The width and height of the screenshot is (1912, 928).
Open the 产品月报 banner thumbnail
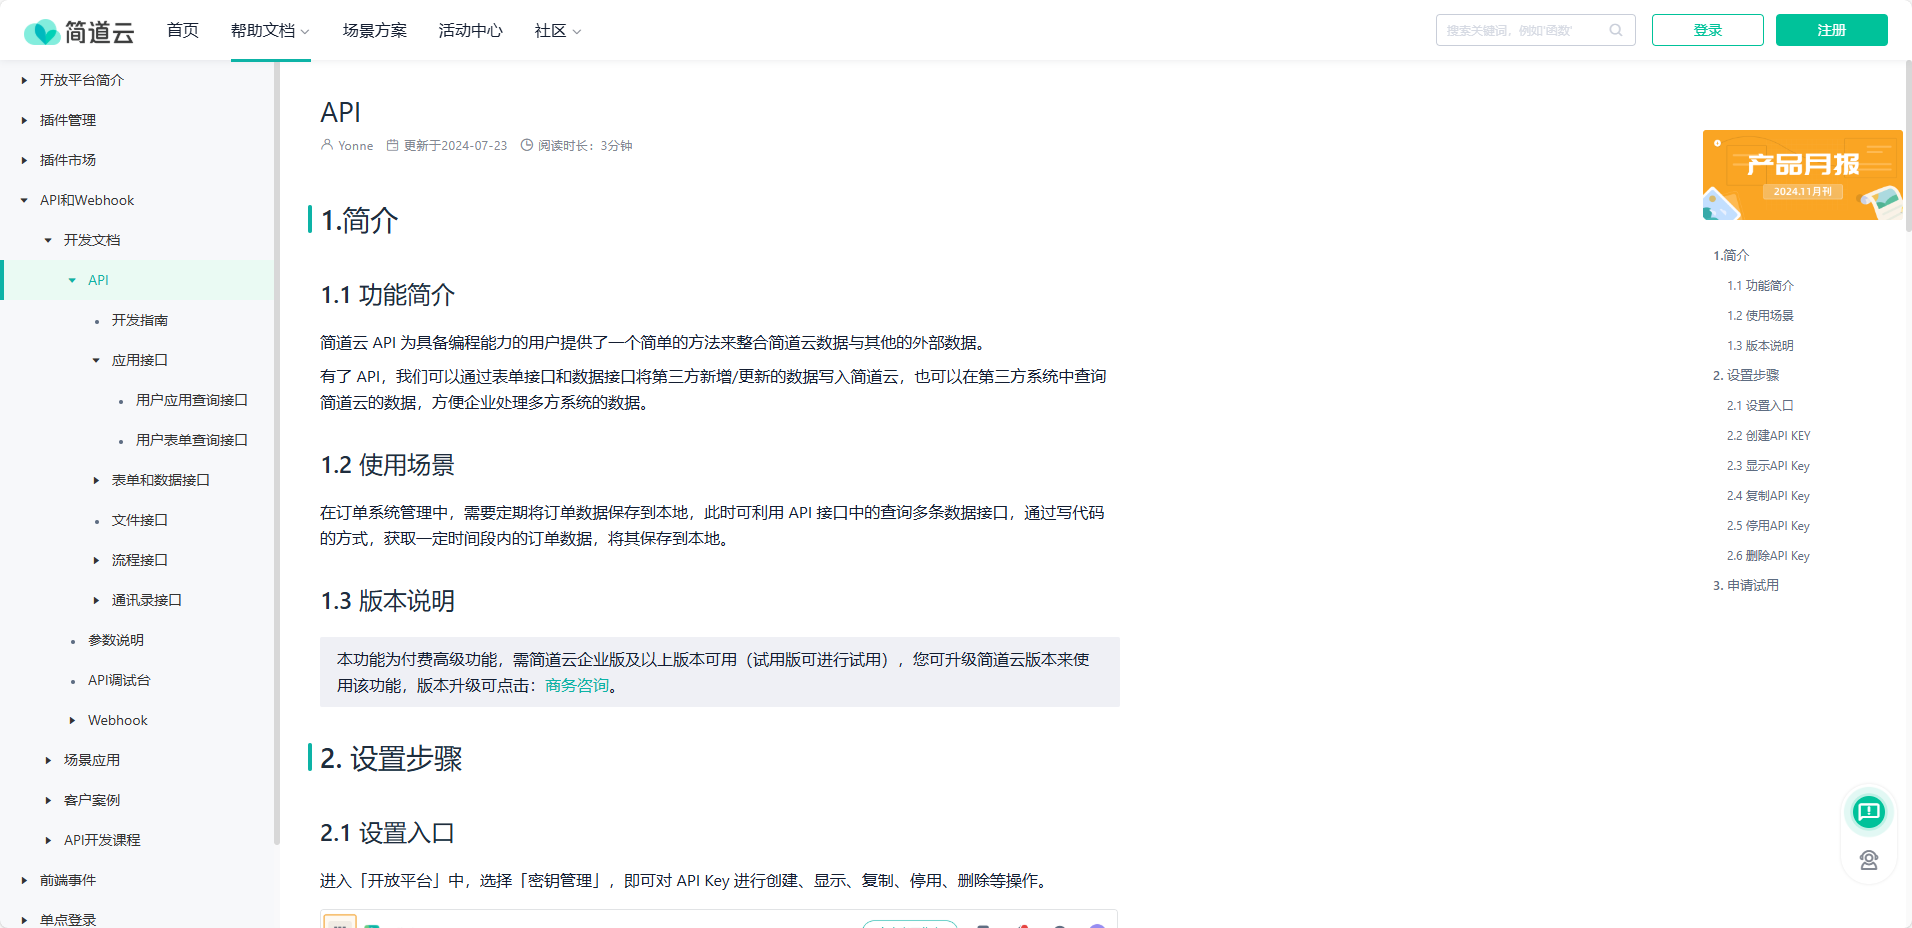click(1802, 175)
